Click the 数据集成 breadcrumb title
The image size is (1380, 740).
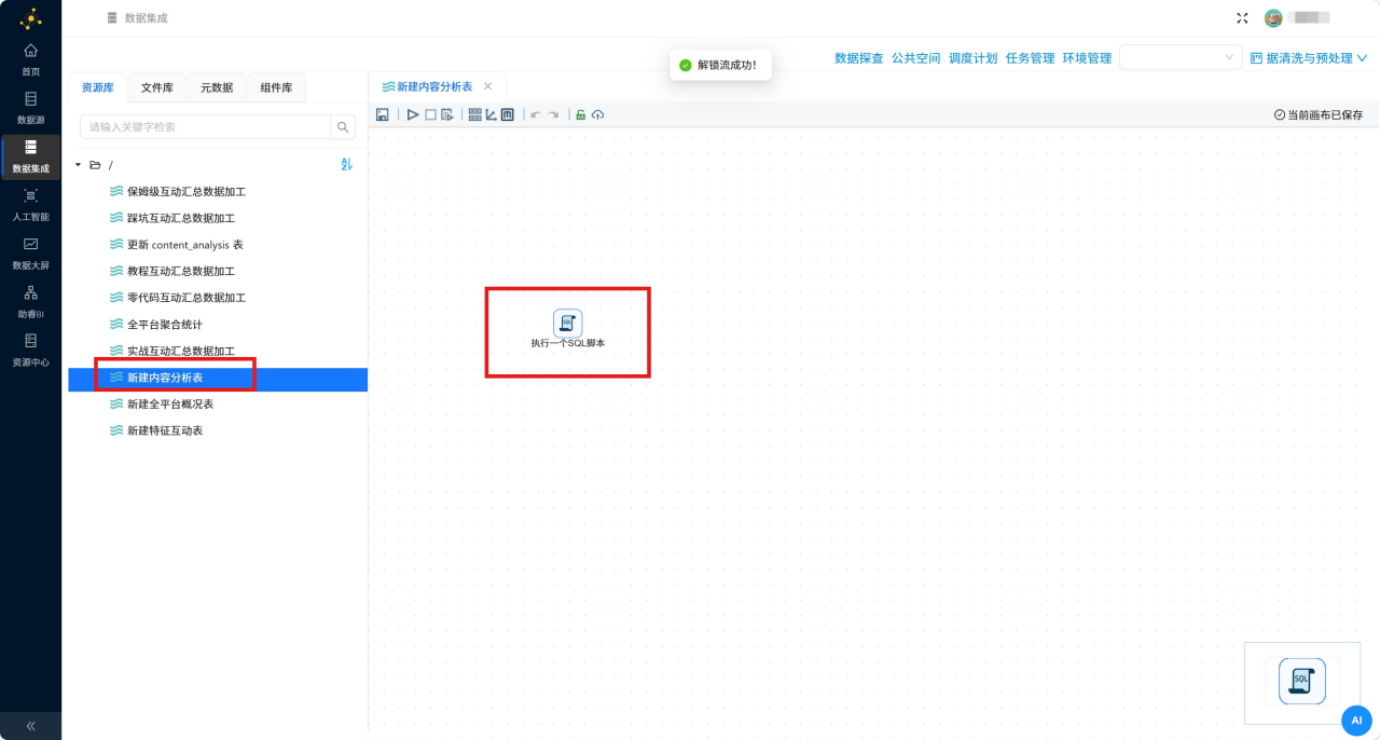[146, 18]
